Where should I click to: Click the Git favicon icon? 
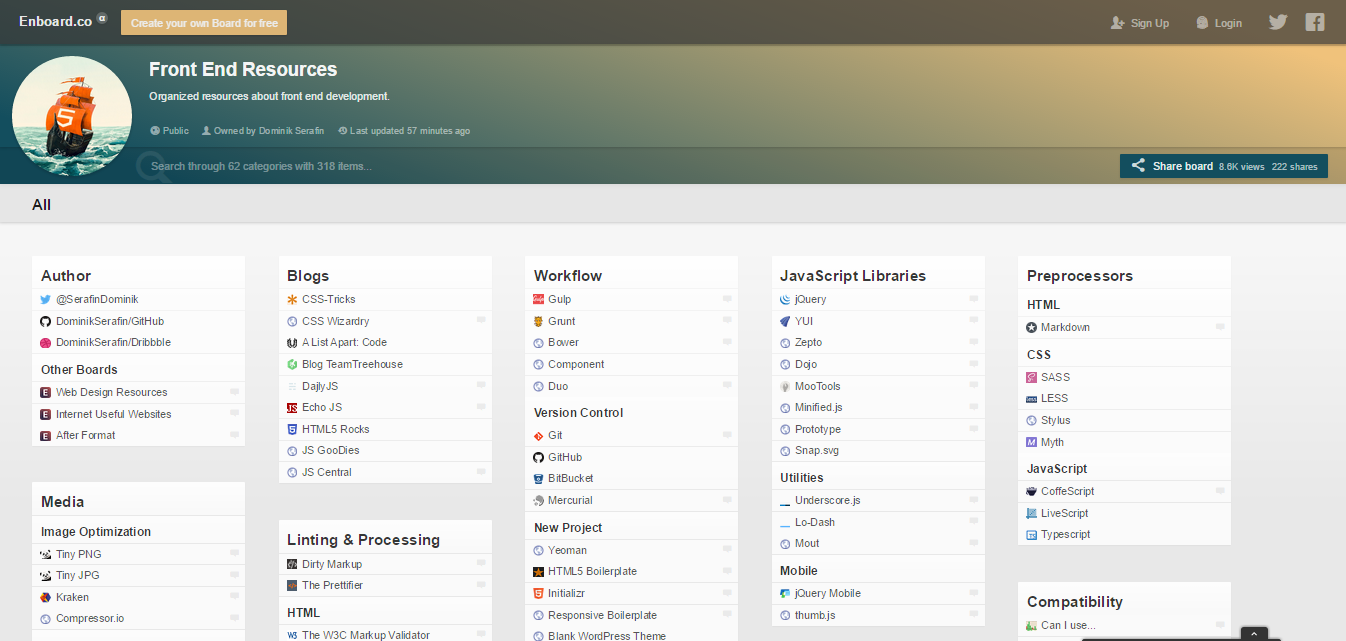tap(539, 436)
